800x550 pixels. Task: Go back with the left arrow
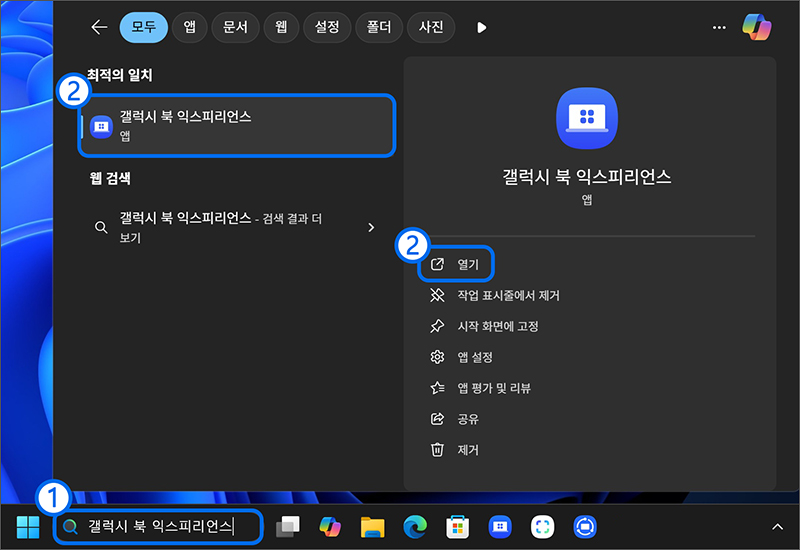click(x=99, y=27)
